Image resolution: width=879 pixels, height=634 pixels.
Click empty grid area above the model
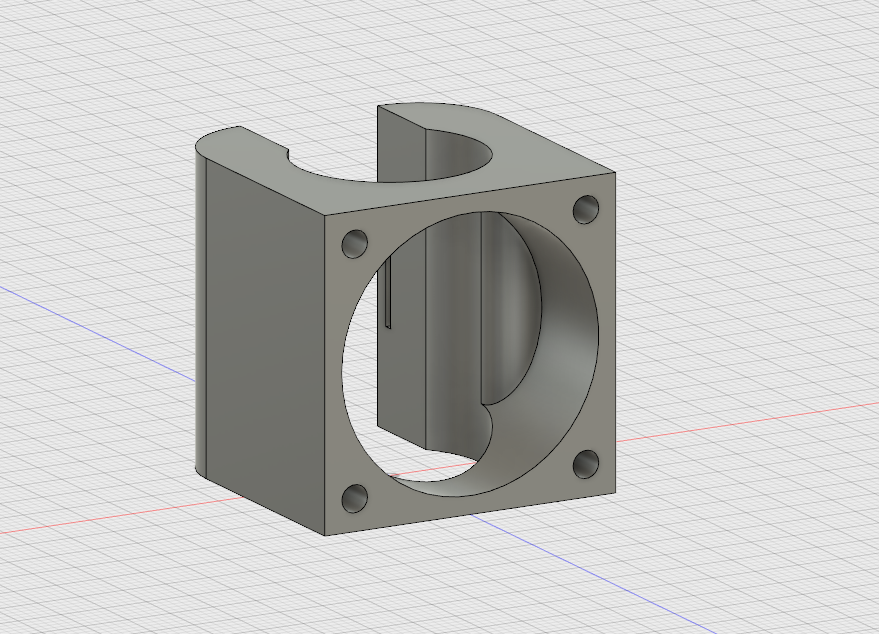click(392, 50)
